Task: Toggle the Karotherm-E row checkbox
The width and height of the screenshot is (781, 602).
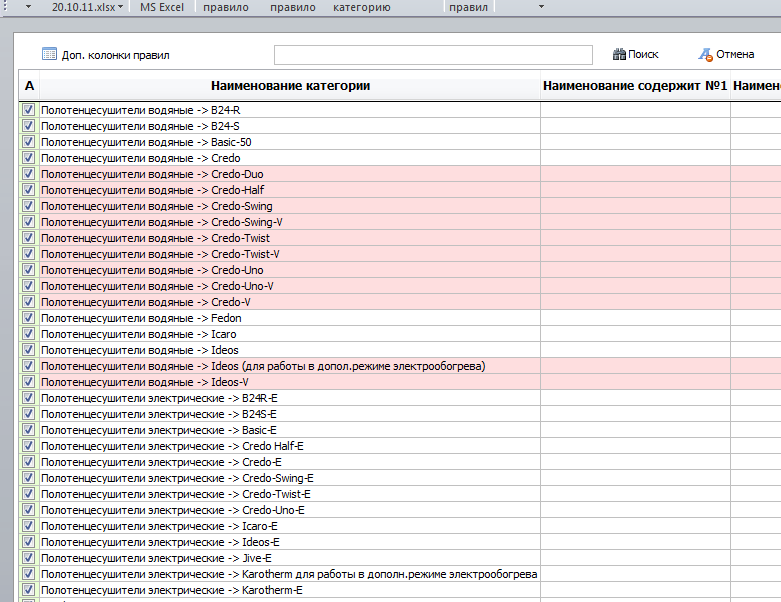Action: click(x=28, y=590)
